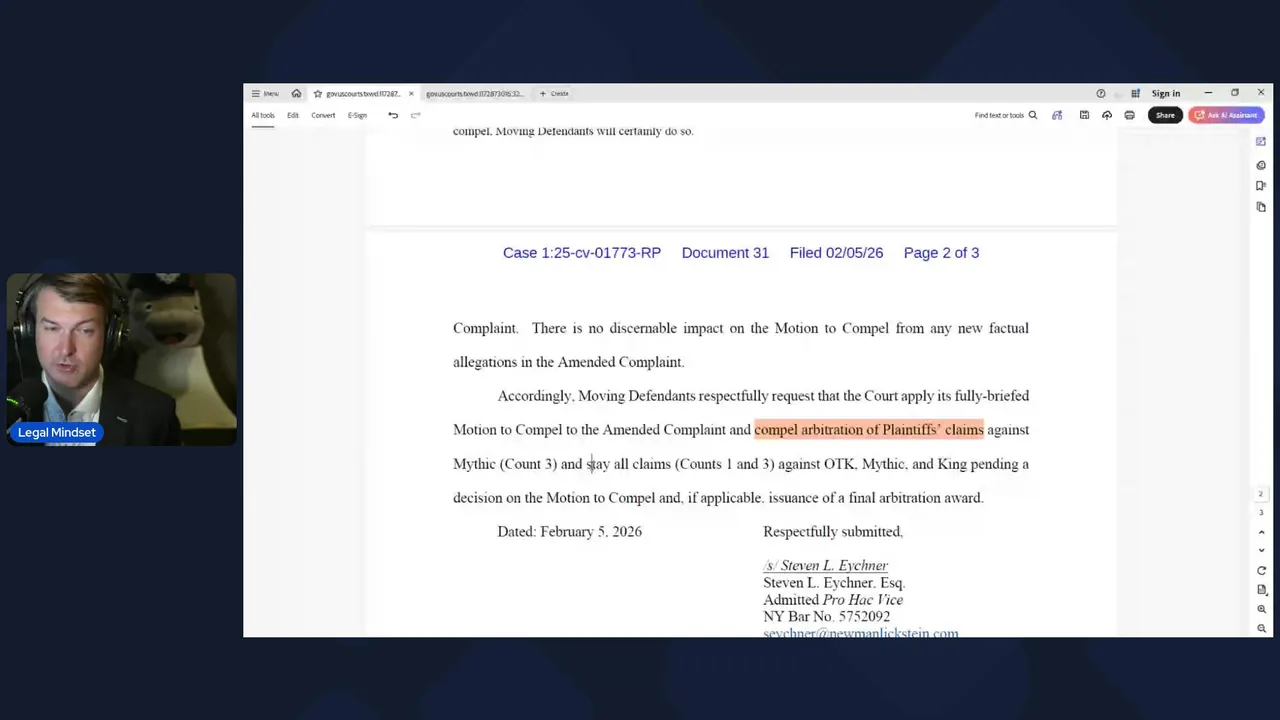Click the Find text or tools search
The height and width of the screenshot is (720, 1280).
pos(1006,115)
